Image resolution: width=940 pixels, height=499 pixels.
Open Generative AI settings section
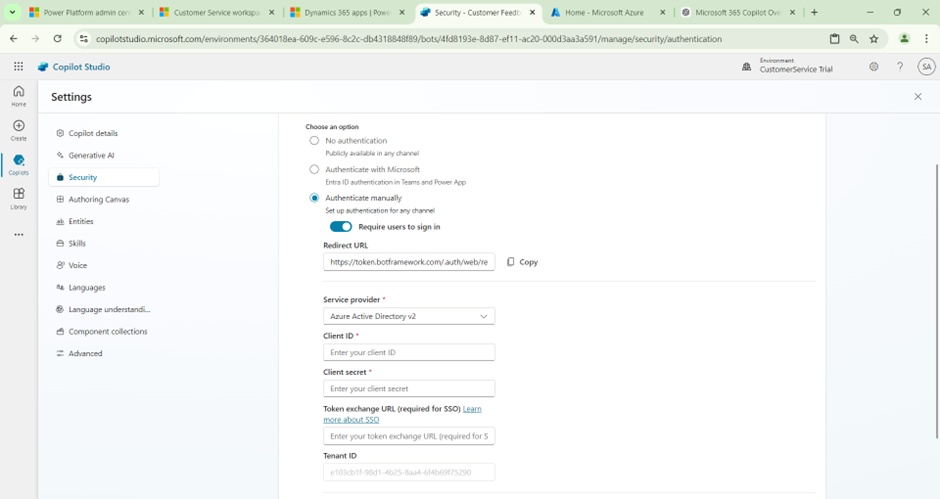tap(91, 155)
